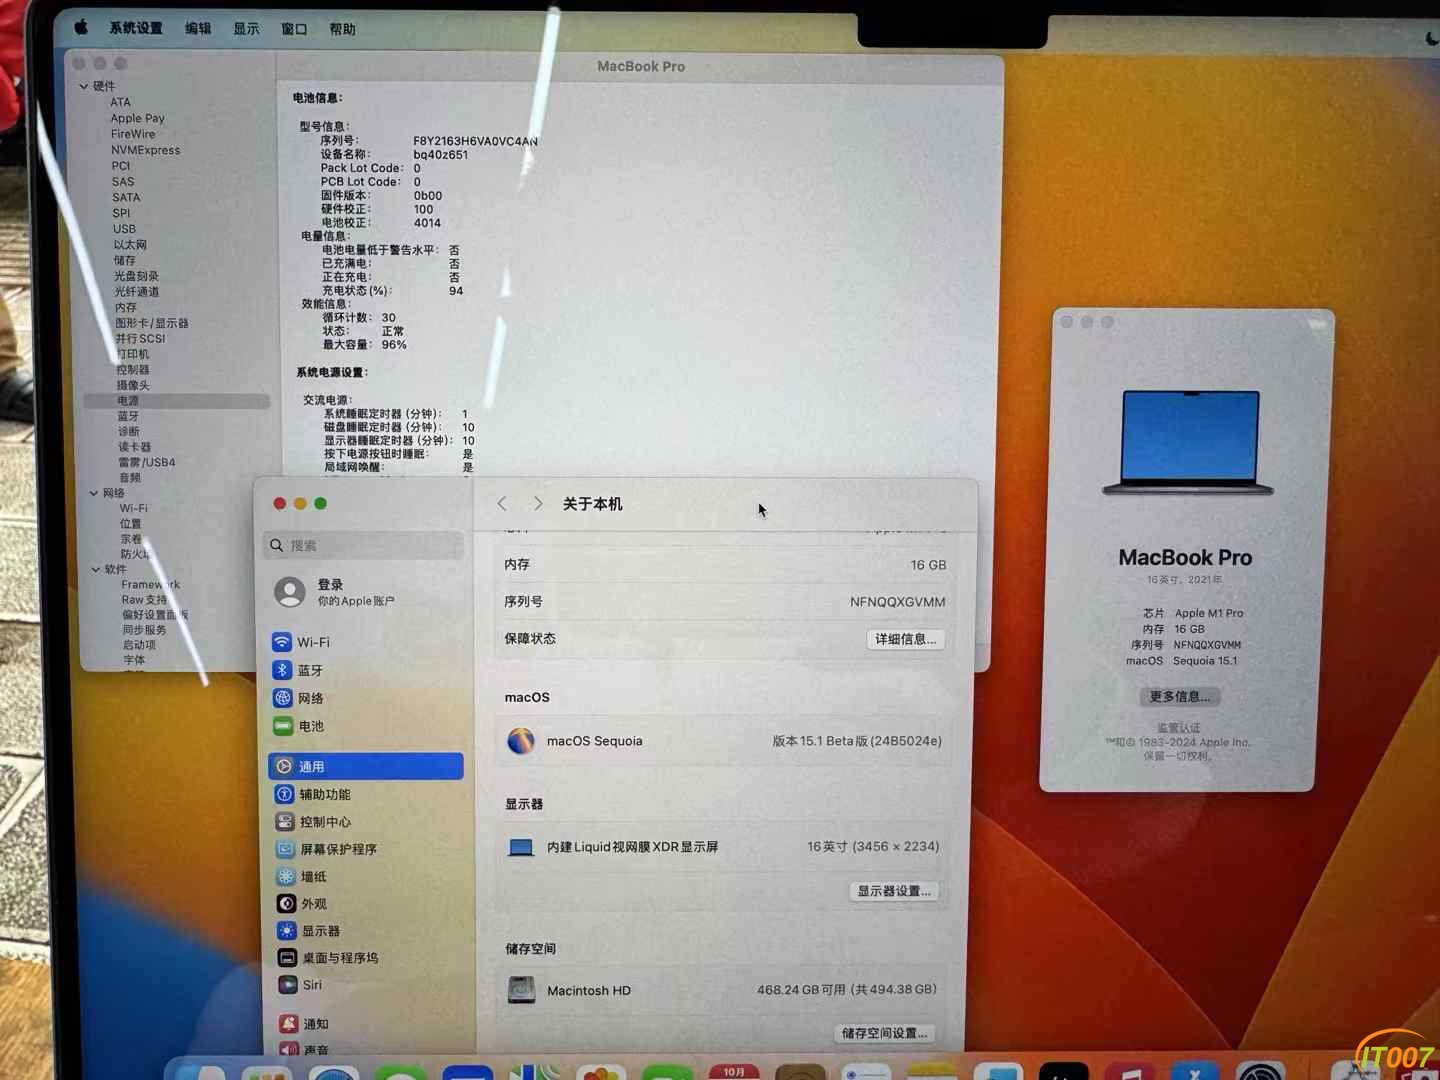Open the 帮助 menu
This screenshot has width=1440, height=1080.
click(x=342, y=29)
